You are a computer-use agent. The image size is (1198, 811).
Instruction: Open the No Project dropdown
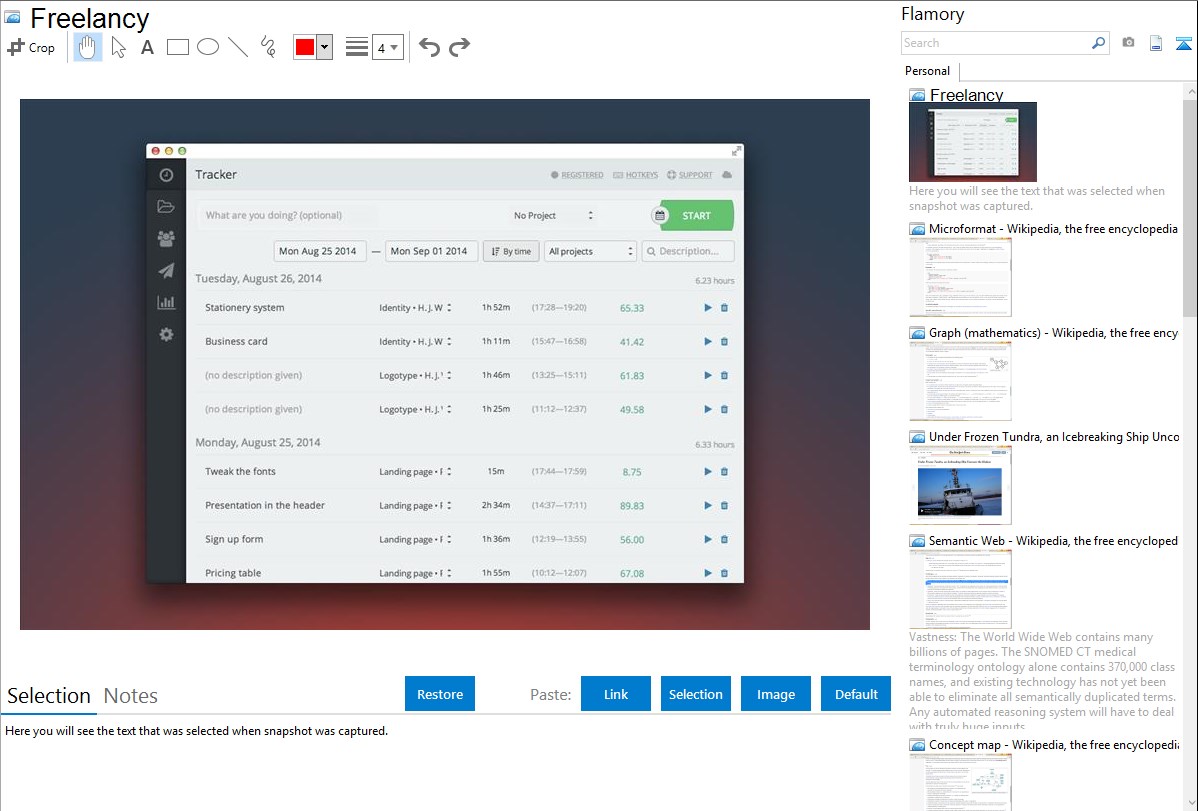(553, 216)
